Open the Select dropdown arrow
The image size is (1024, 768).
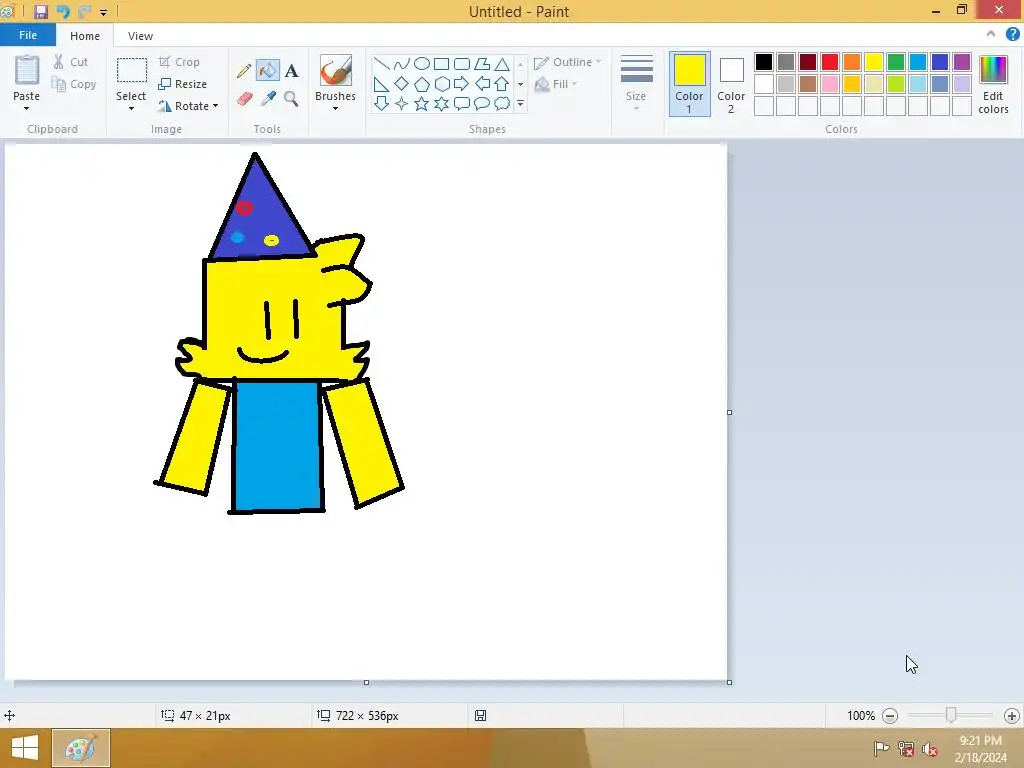pyautogui.click(x=131, y=109)
